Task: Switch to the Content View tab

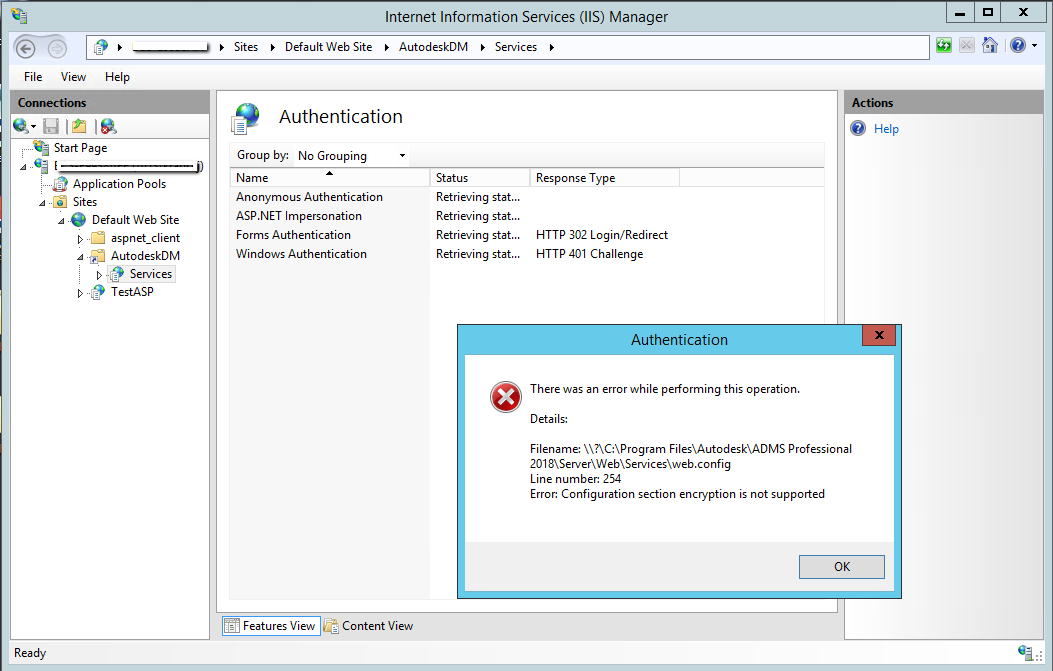Action: (369, 626)
